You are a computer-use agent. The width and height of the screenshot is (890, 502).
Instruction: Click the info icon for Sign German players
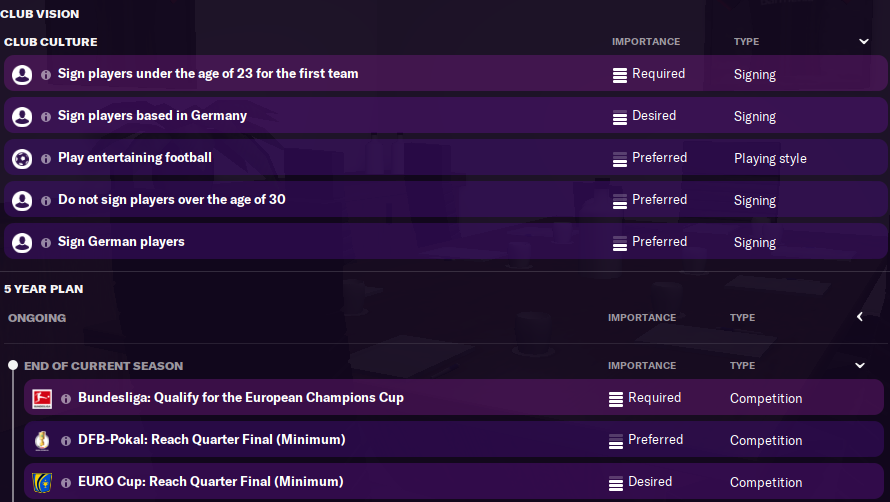(46, 242)
